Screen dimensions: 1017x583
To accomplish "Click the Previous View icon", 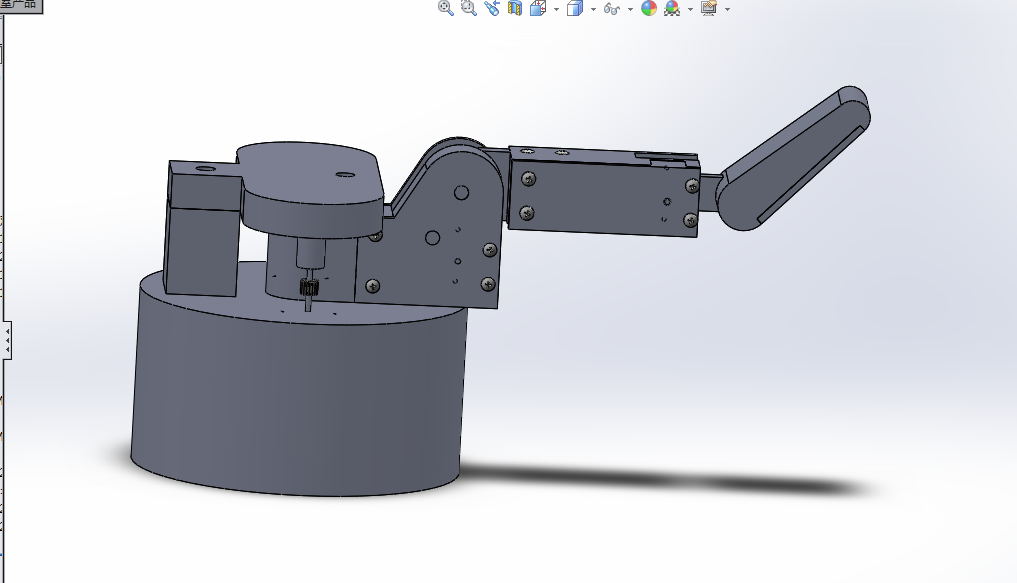I will [x=492, y=8].
